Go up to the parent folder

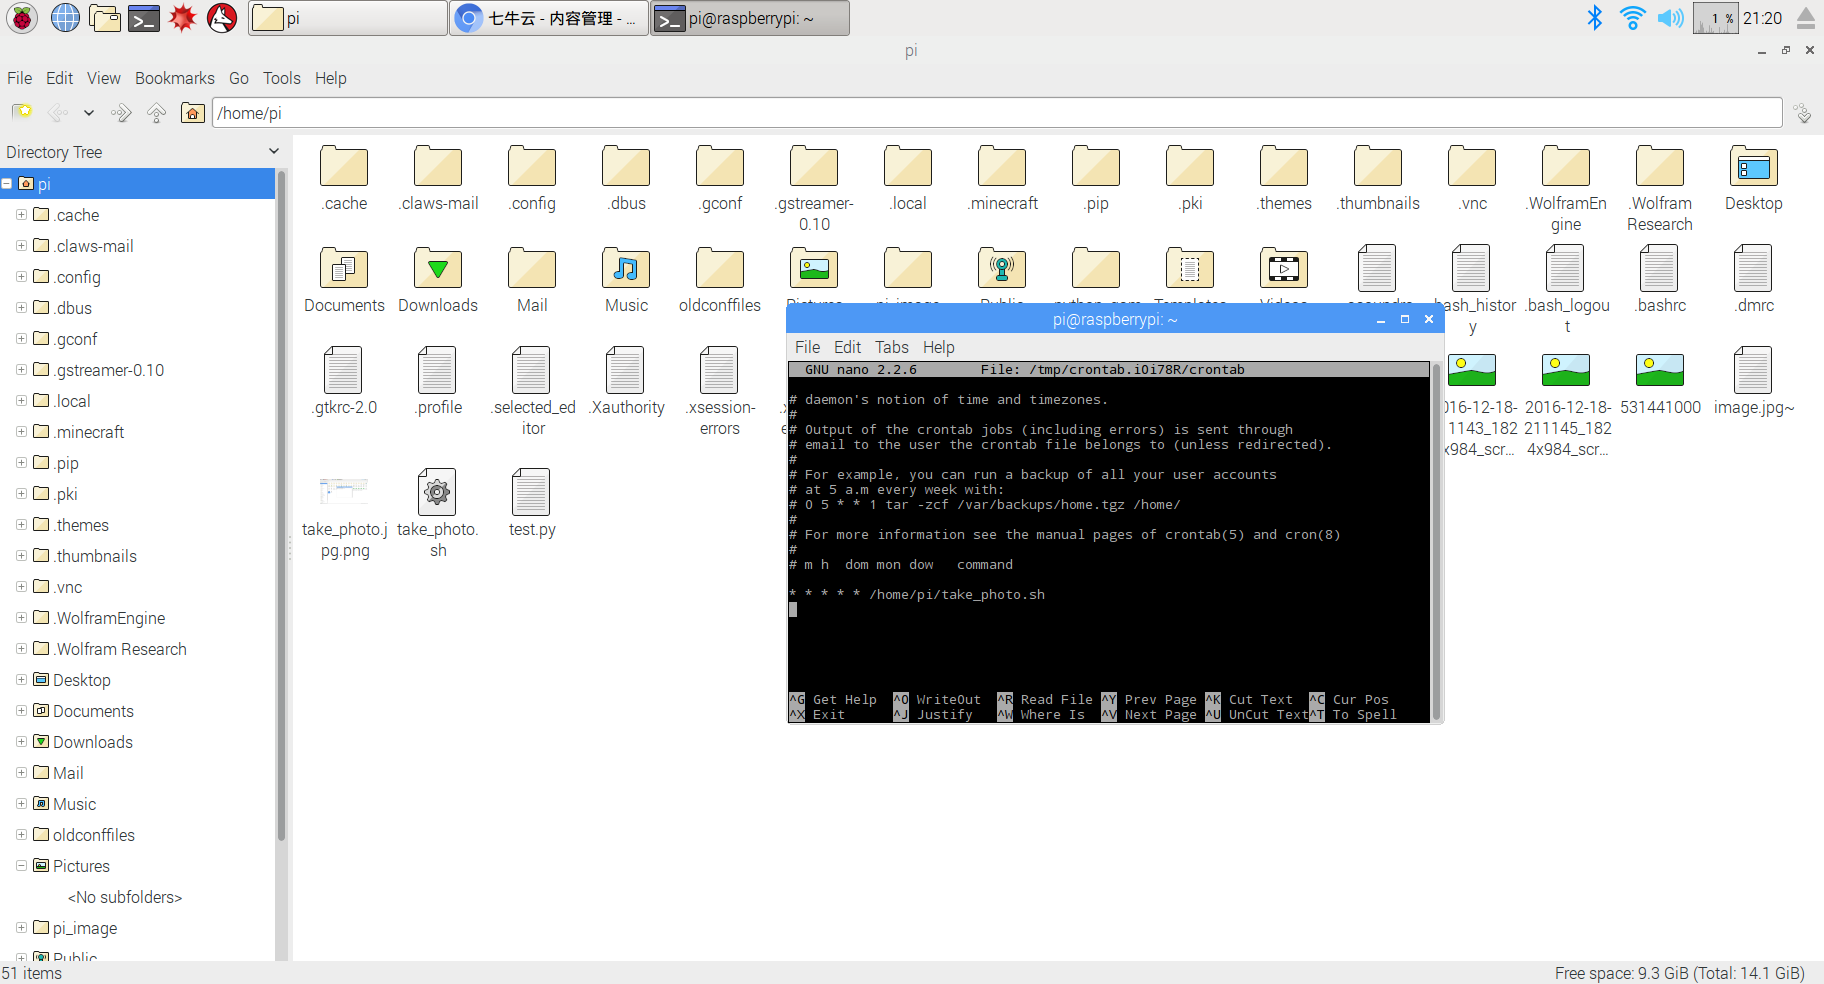pyautogui.click(x=156, y=113)
